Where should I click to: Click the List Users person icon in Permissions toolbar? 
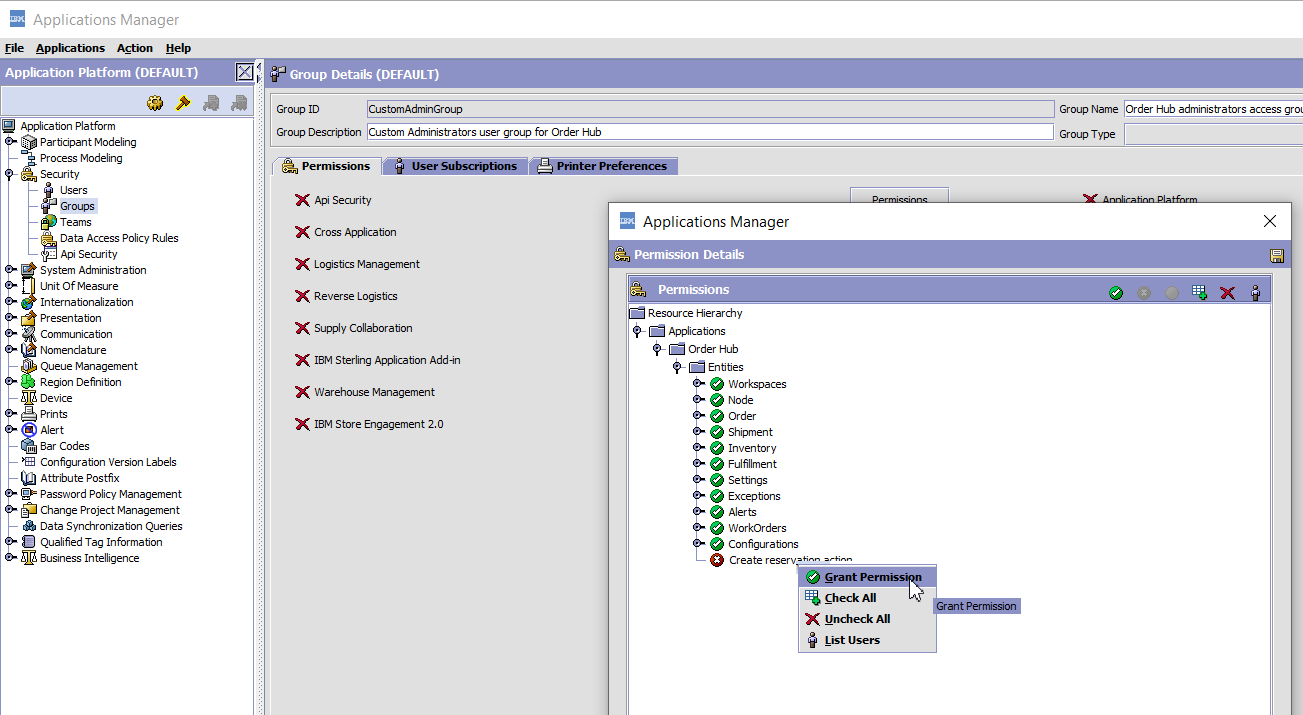(1256, 293)
